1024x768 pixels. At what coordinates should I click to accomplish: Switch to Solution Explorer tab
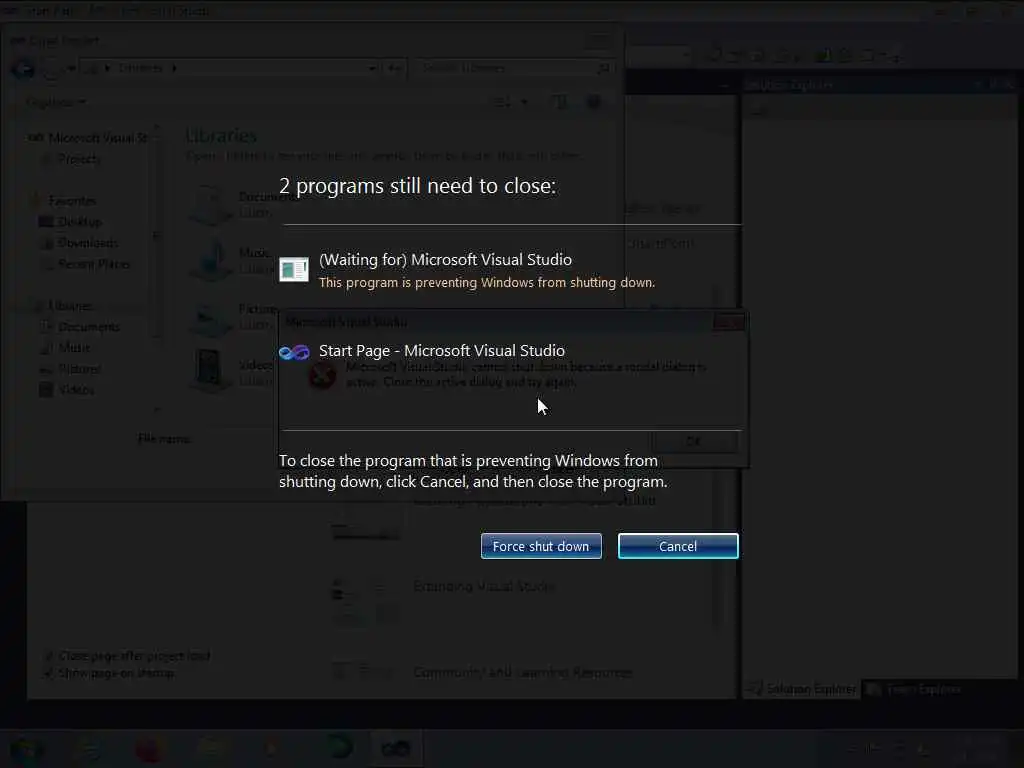(802, 689)
